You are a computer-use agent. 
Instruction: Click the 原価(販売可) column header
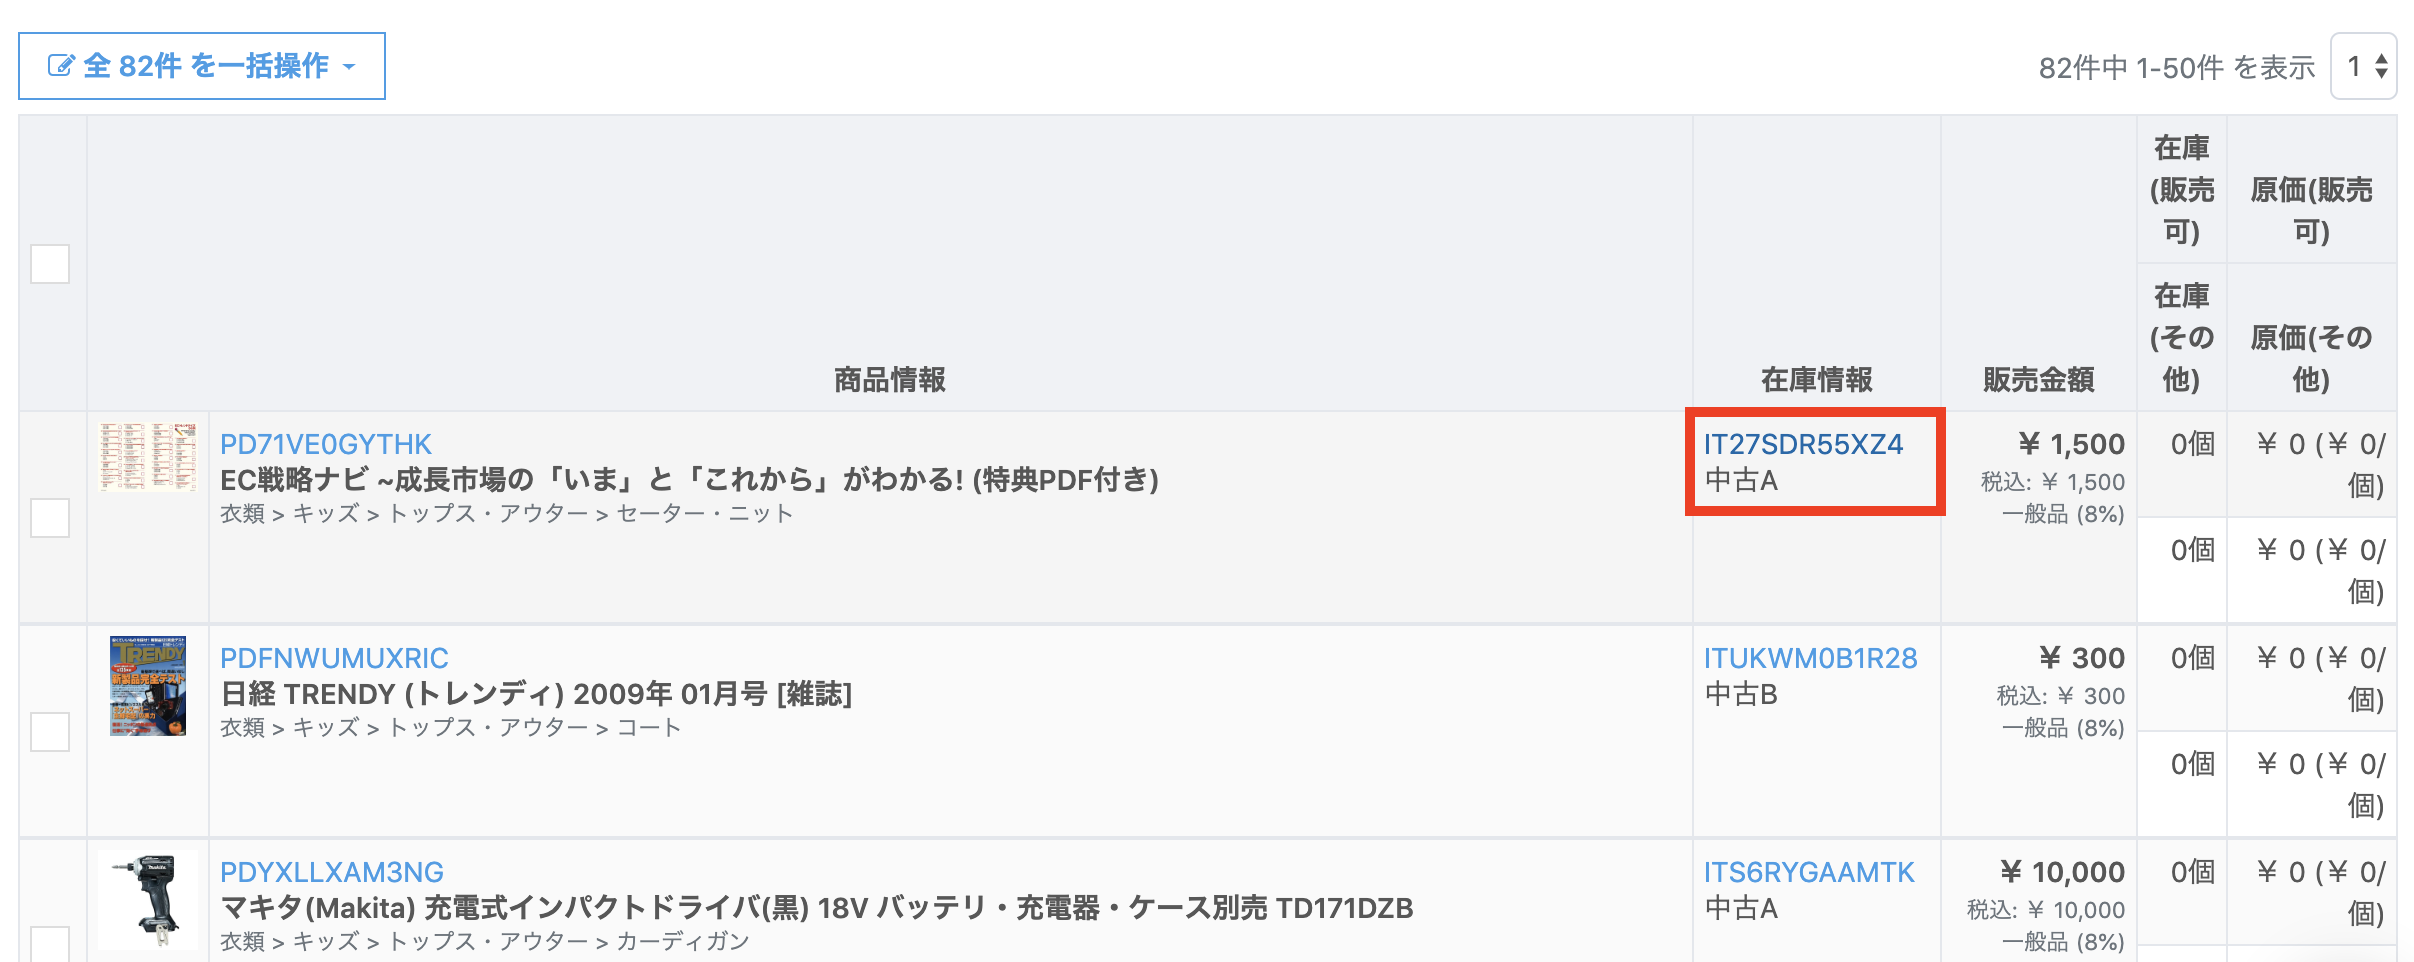tap(2312, 210)
